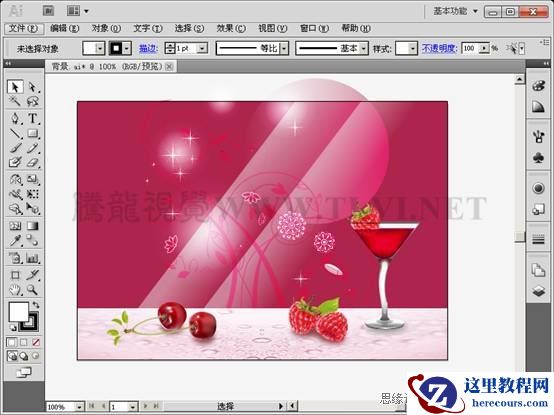Select the Lasso tool
Image resolution: width=554 pixels, height=415 pixels.
point(33,101)
